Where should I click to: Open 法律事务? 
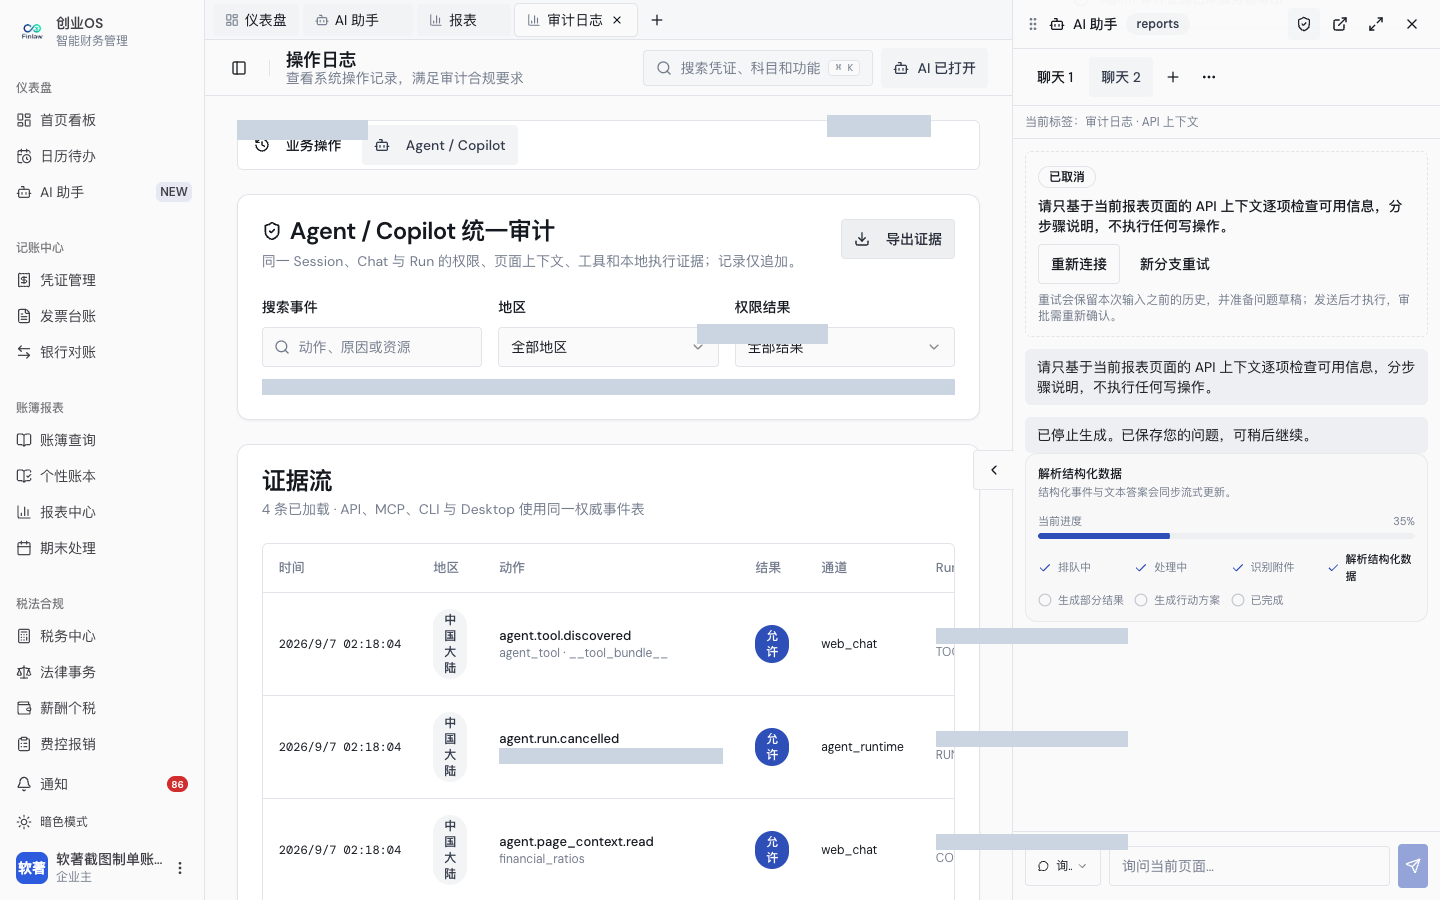click(x=102, y=672)
